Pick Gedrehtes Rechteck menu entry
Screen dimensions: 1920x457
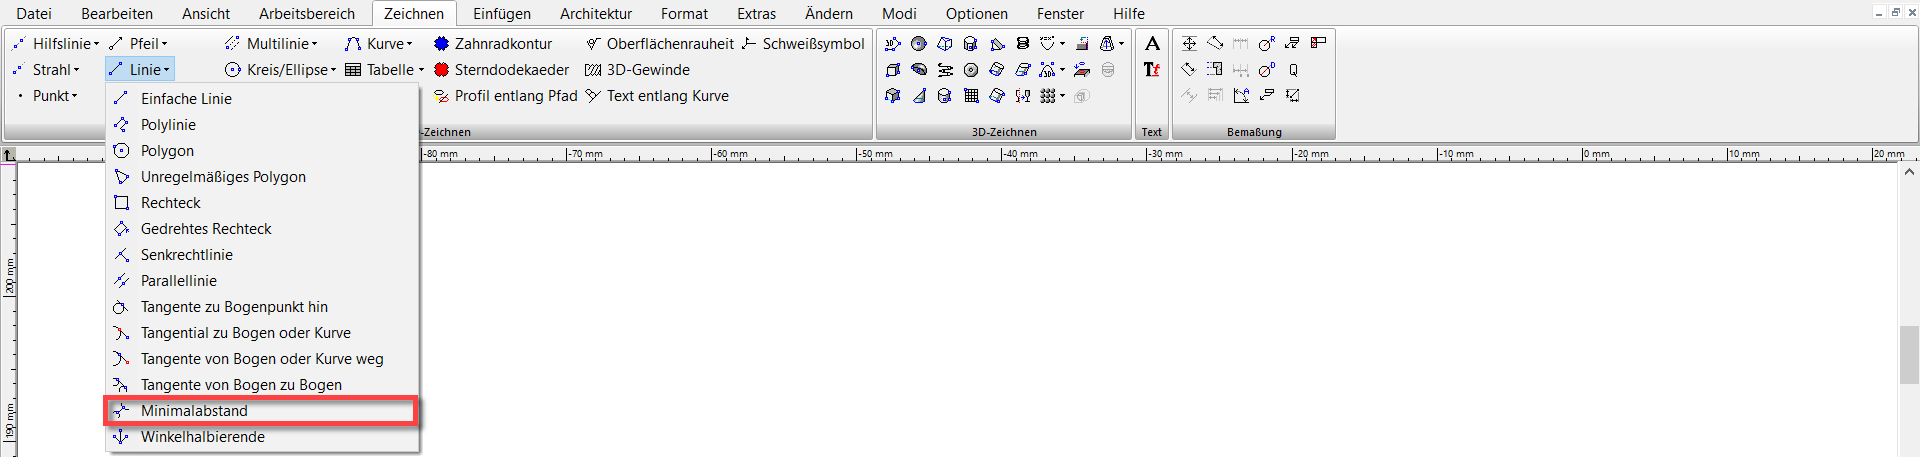[x=263, y=229]
